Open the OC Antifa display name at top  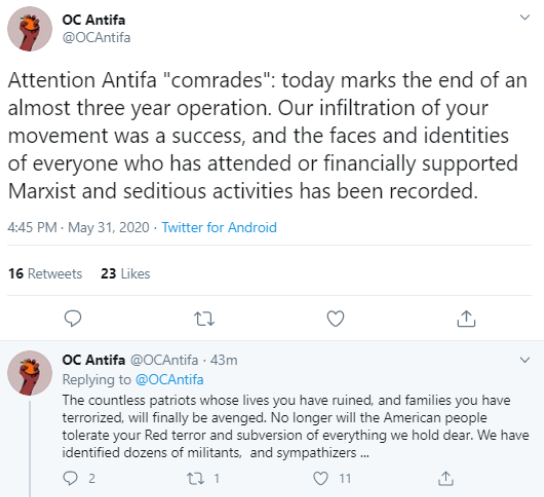(x=94, y=20)
